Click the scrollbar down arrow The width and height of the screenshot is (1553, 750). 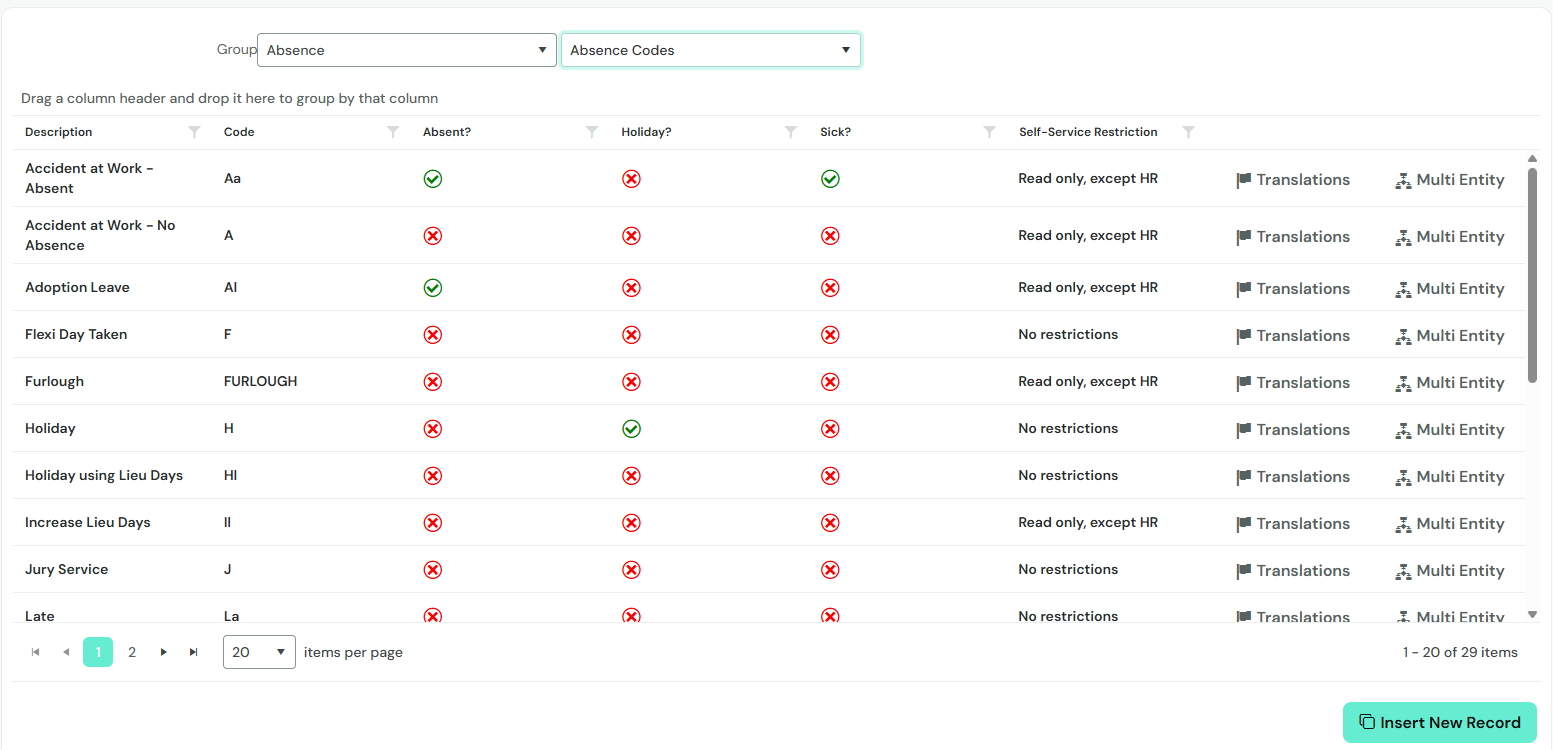[1533, 615]
